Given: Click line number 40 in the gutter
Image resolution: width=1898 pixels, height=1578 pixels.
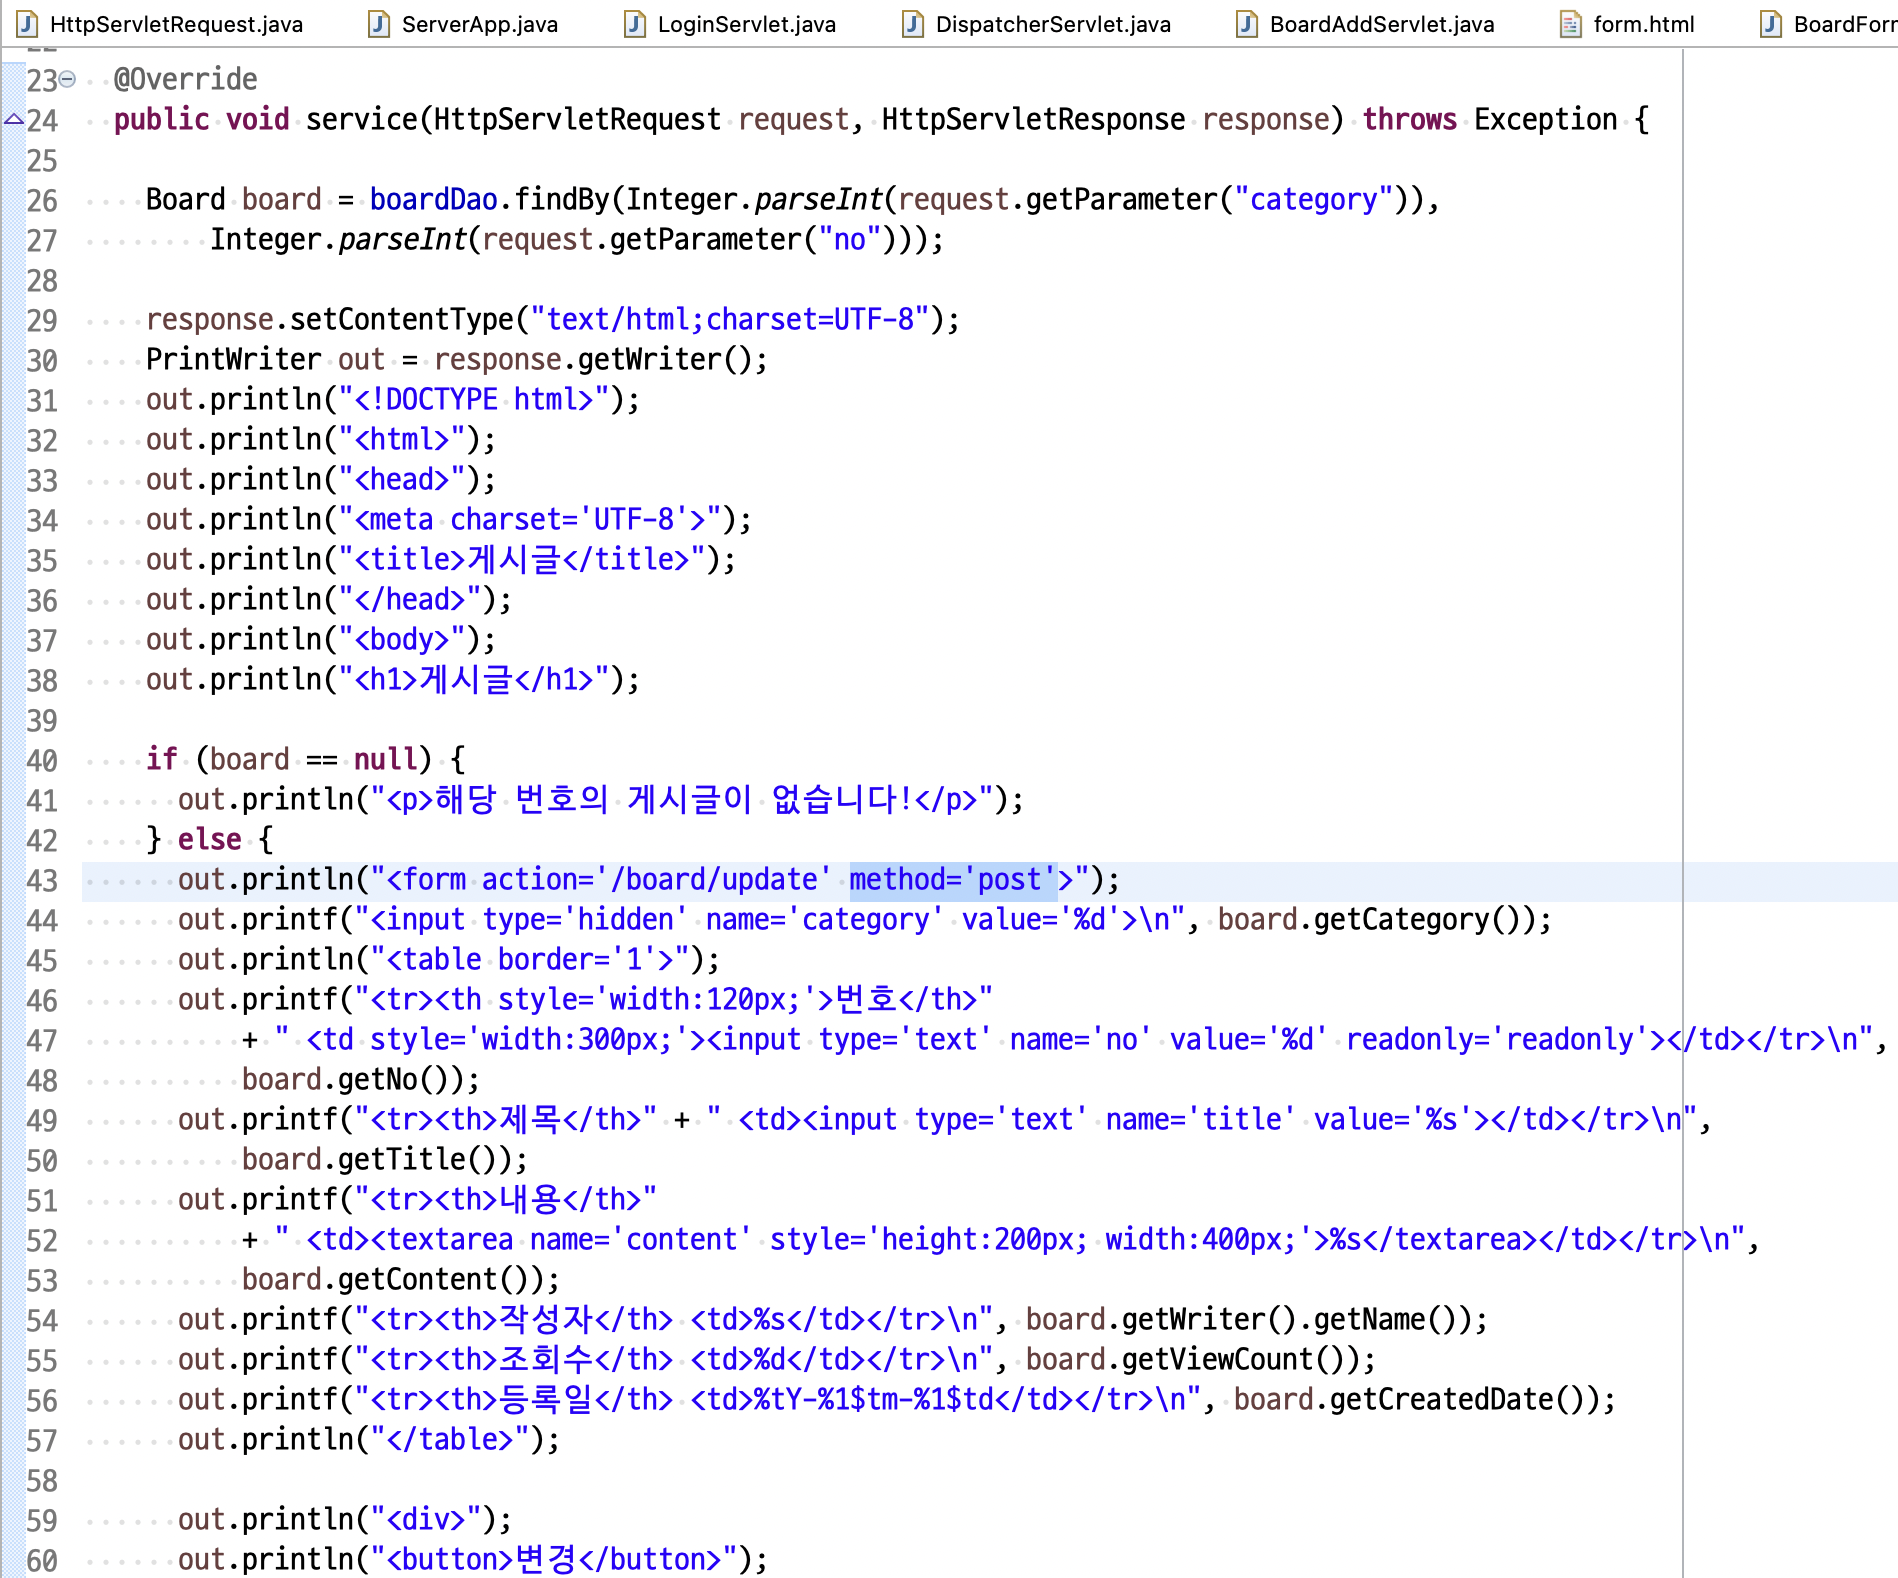Looking at the screenshot, I should 42,760.
